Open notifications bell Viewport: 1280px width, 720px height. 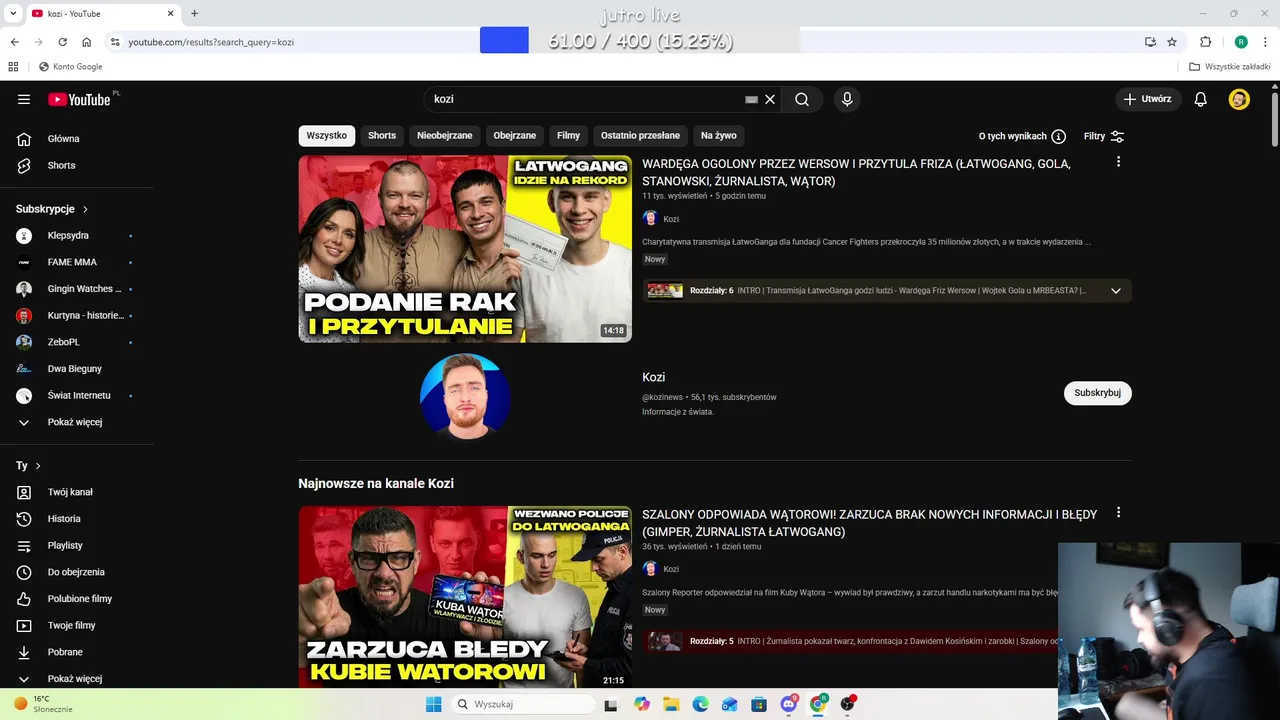point(1201,99)
